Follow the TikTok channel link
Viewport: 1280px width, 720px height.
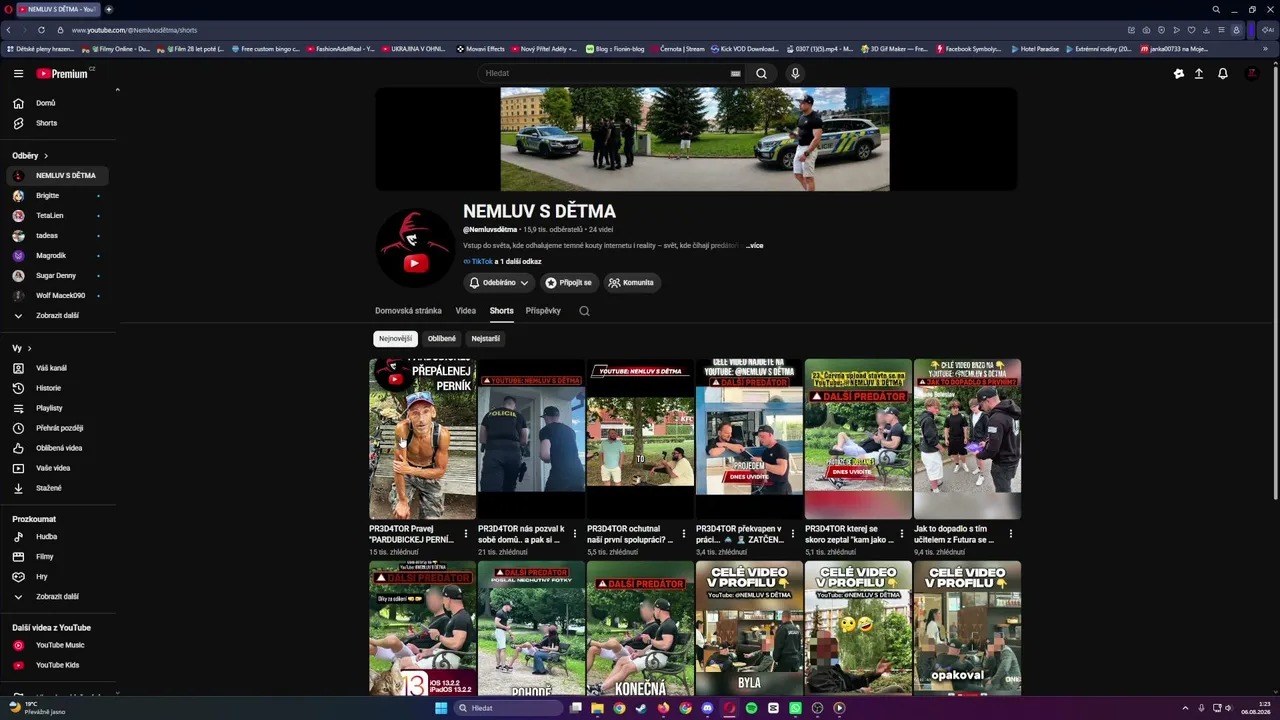[x=482, y=262]
